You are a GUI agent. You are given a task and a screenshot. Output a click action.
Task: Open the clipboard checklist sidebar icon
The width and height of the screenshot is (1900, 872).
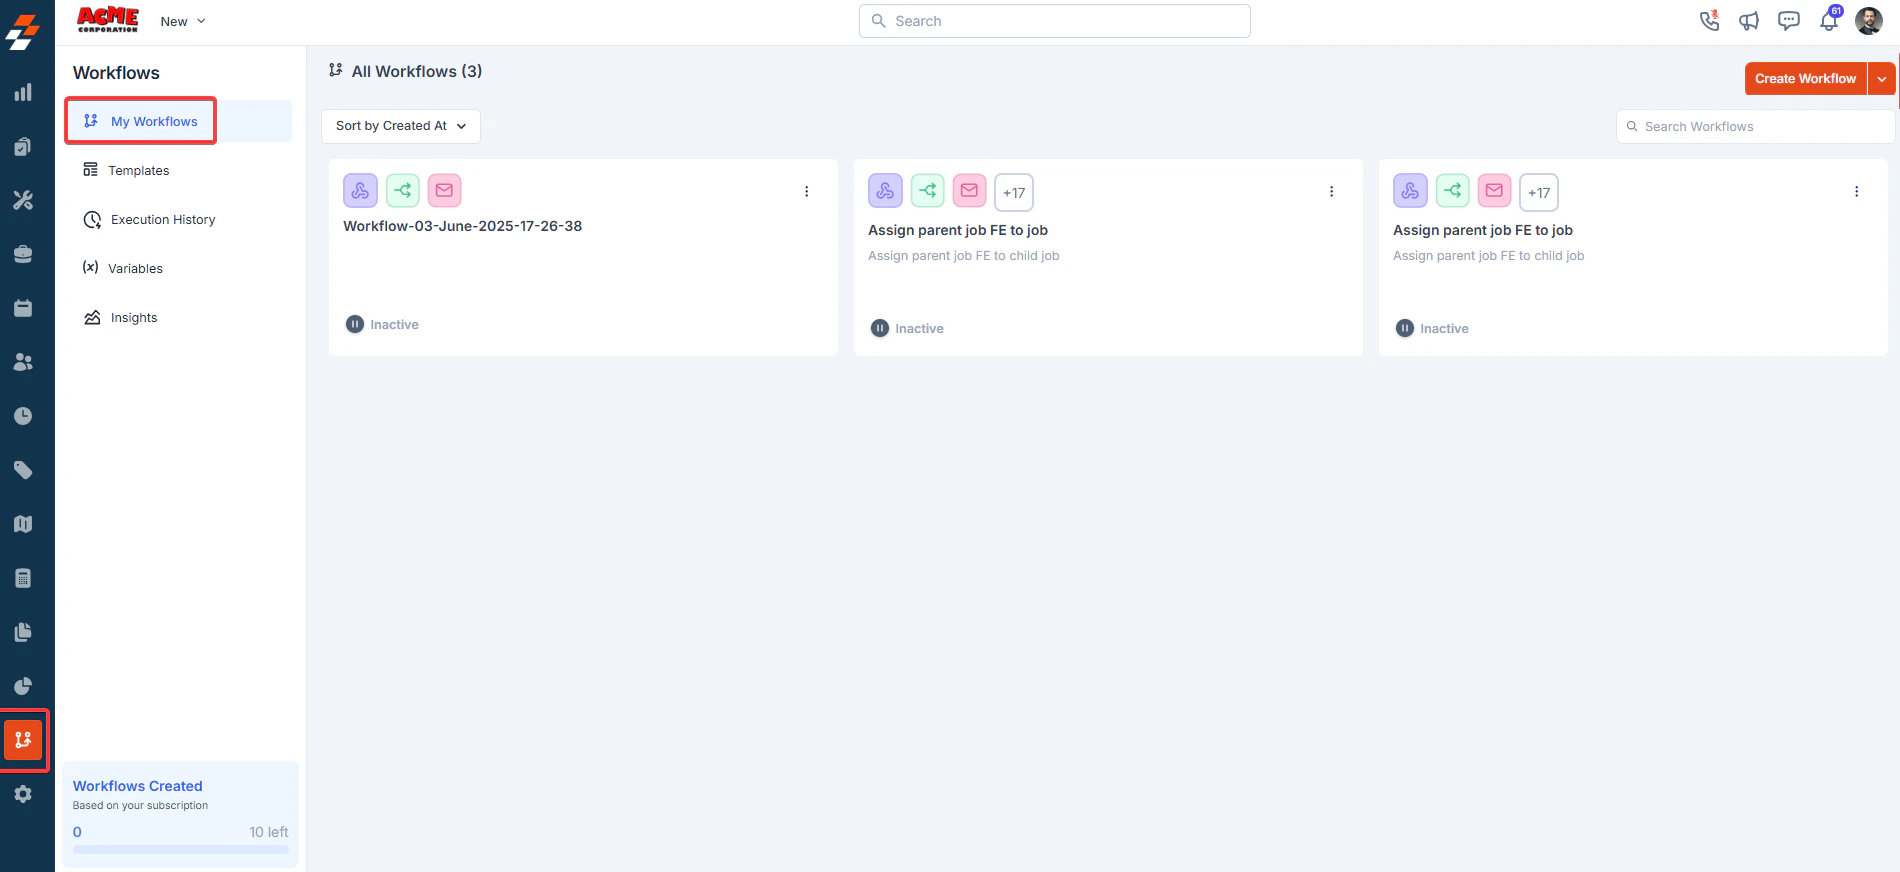pyautogui.click(x=23, y=147)
